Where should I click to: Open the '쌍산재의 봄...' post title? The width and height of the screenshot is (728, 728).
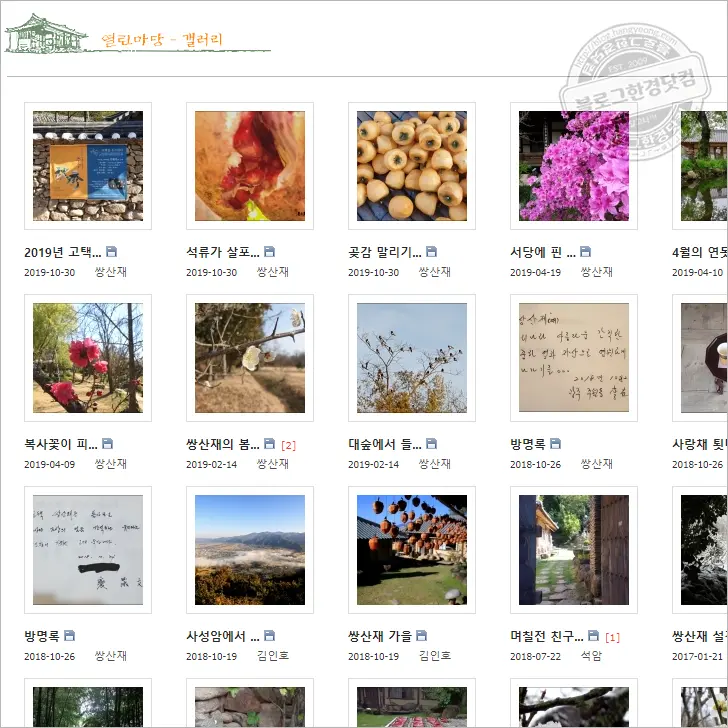(x=223, y=444)
